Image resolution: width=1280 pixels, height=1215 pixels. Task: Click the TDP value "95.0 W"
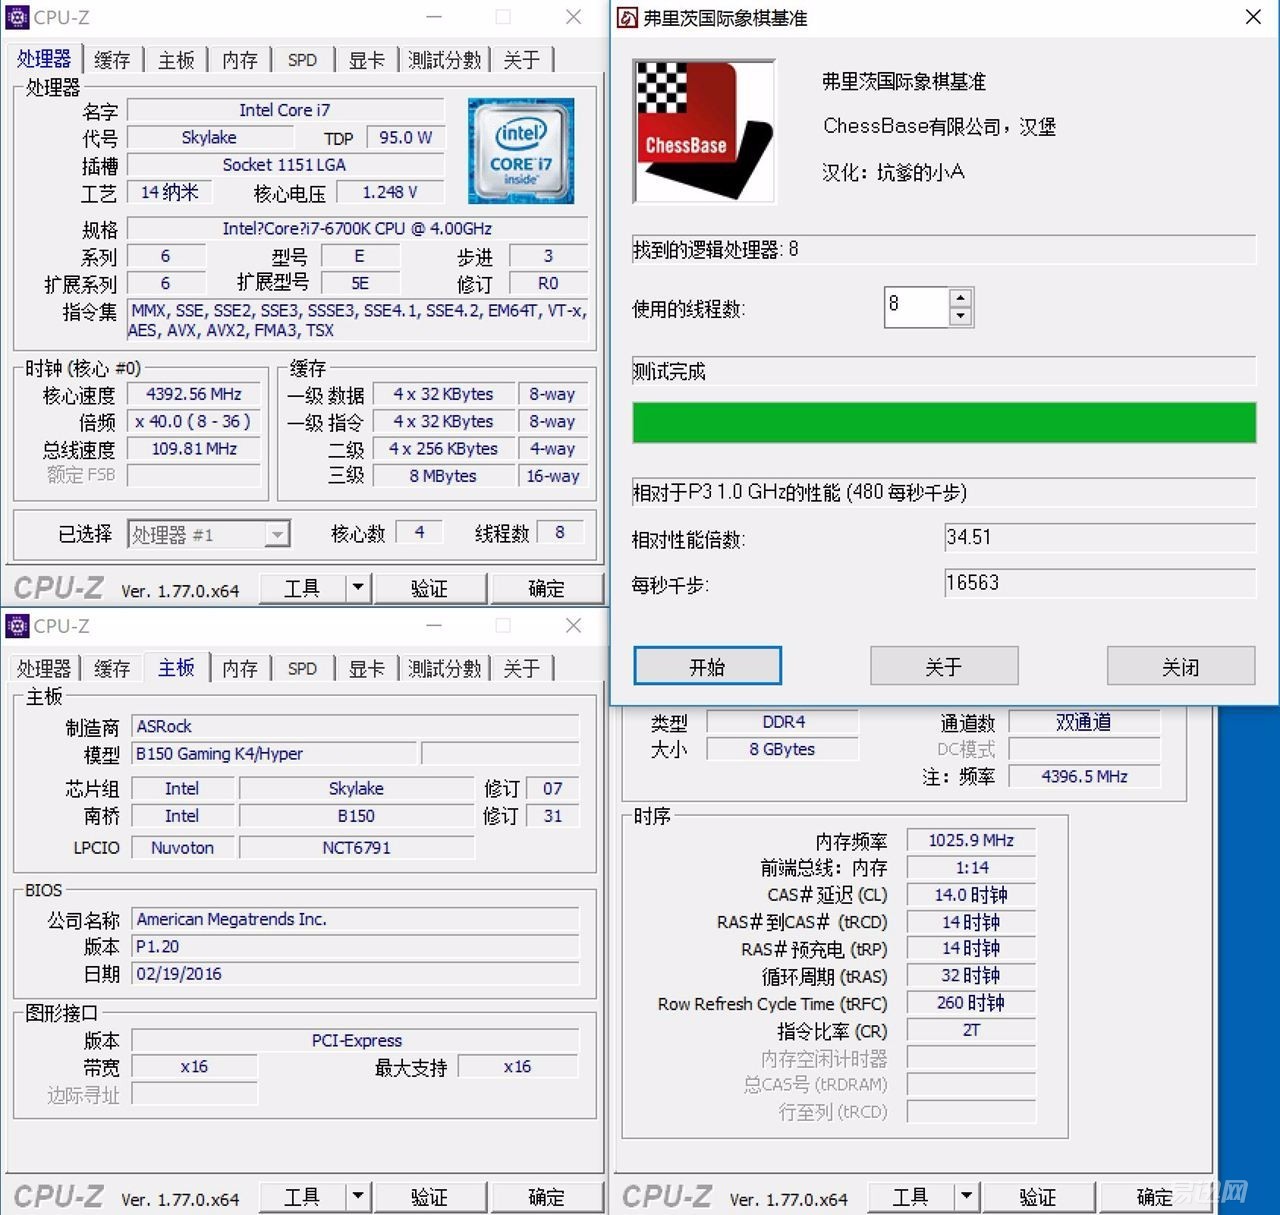coord(406,137)
